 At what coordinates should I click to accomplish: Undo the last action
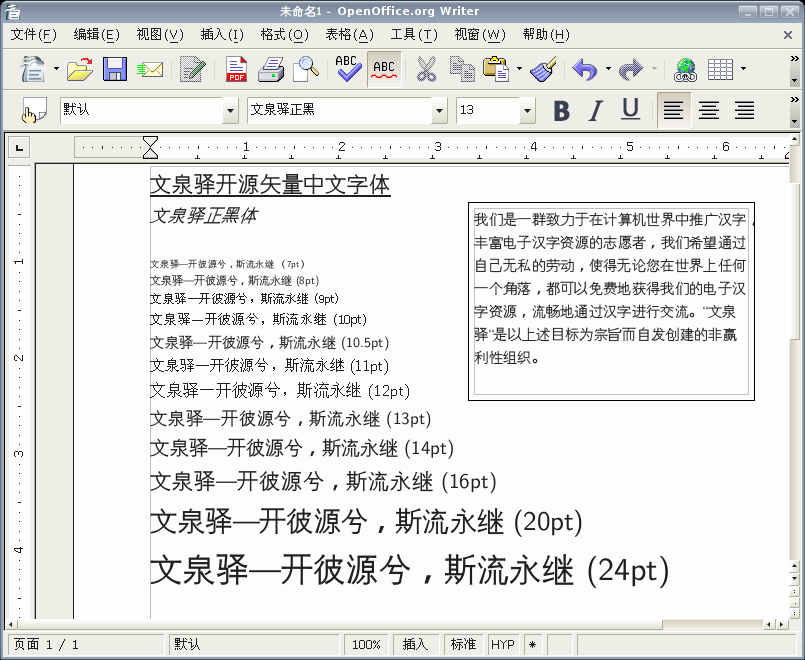tap(585, 69)
